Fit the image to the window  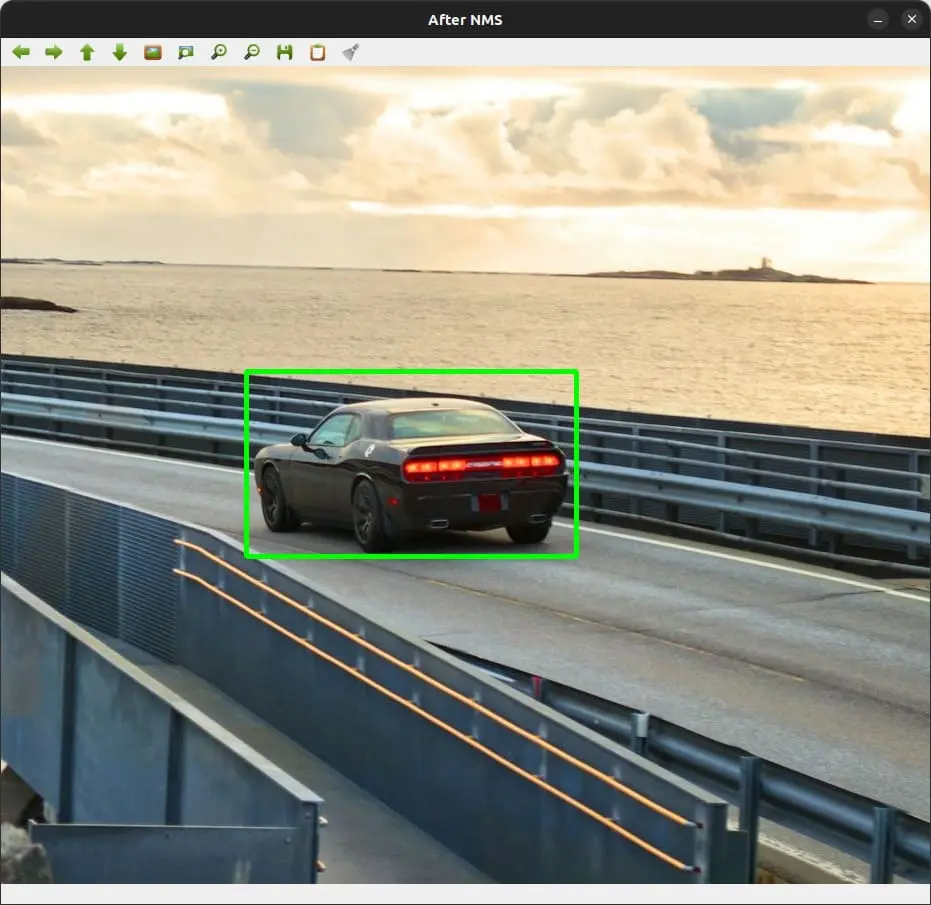click(x=186, y=52)
